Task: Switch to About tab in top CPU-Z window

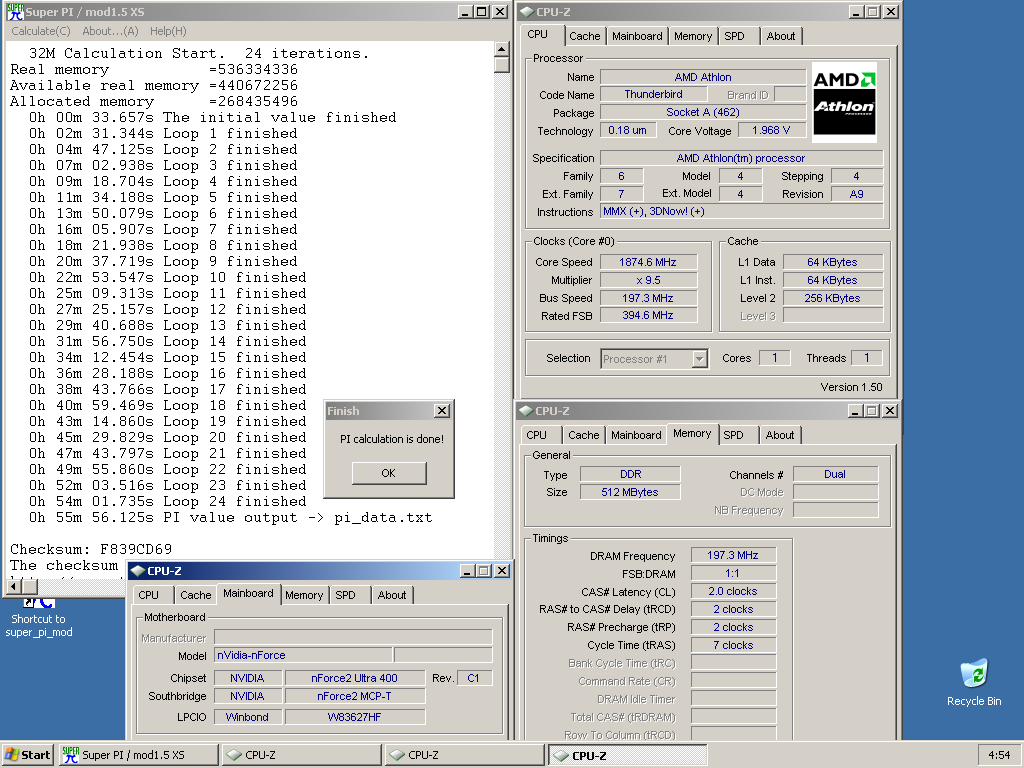Action: pos(781,36)
